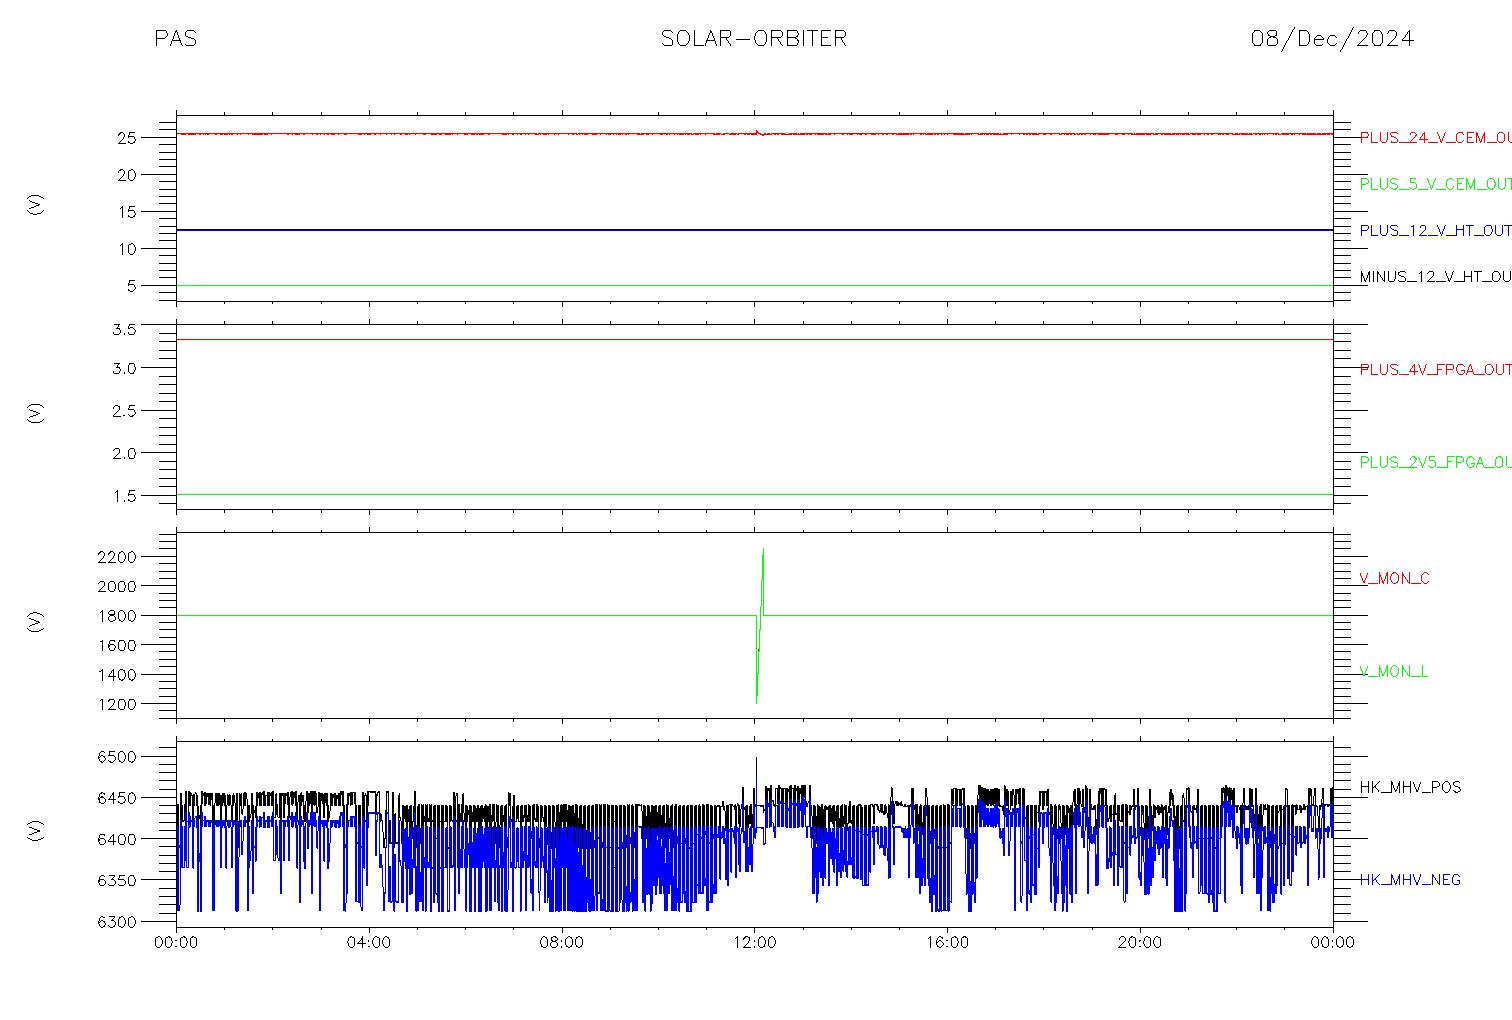Select the PLUS_12_V_HT_OUT legend label
1512x1020 pixels.
[1435, 230]
